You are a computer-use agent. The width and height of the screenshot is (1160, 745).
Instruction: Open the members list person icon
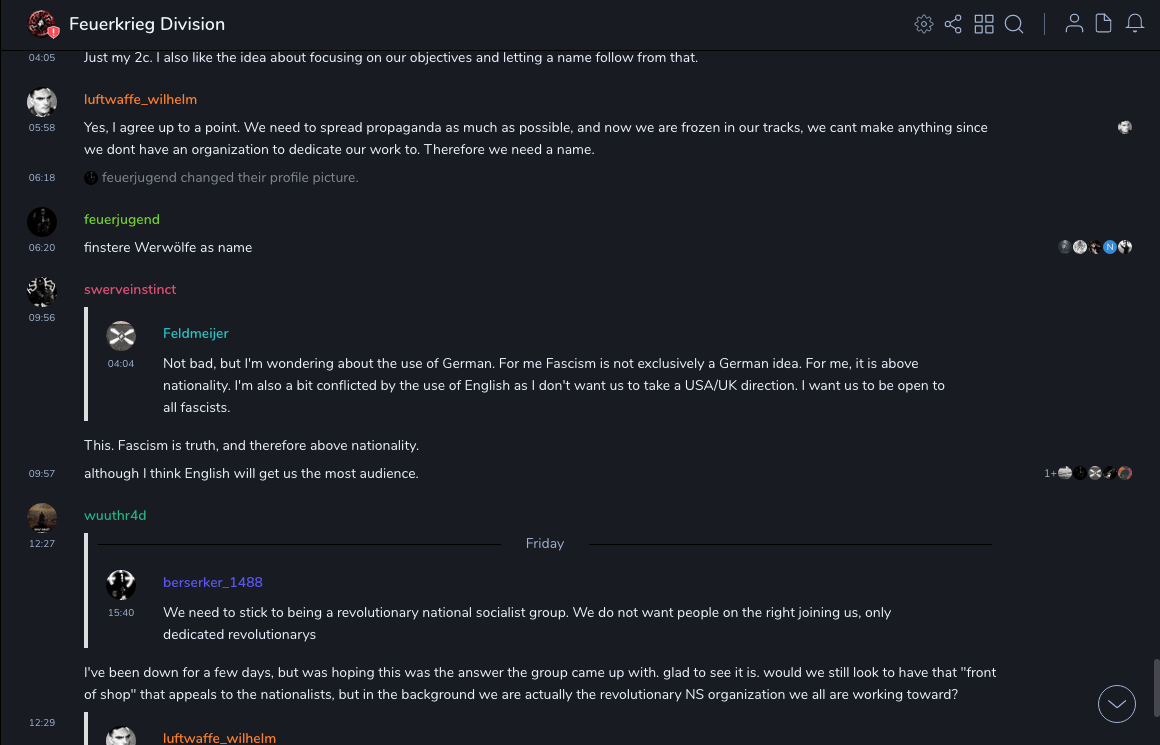1074,24
